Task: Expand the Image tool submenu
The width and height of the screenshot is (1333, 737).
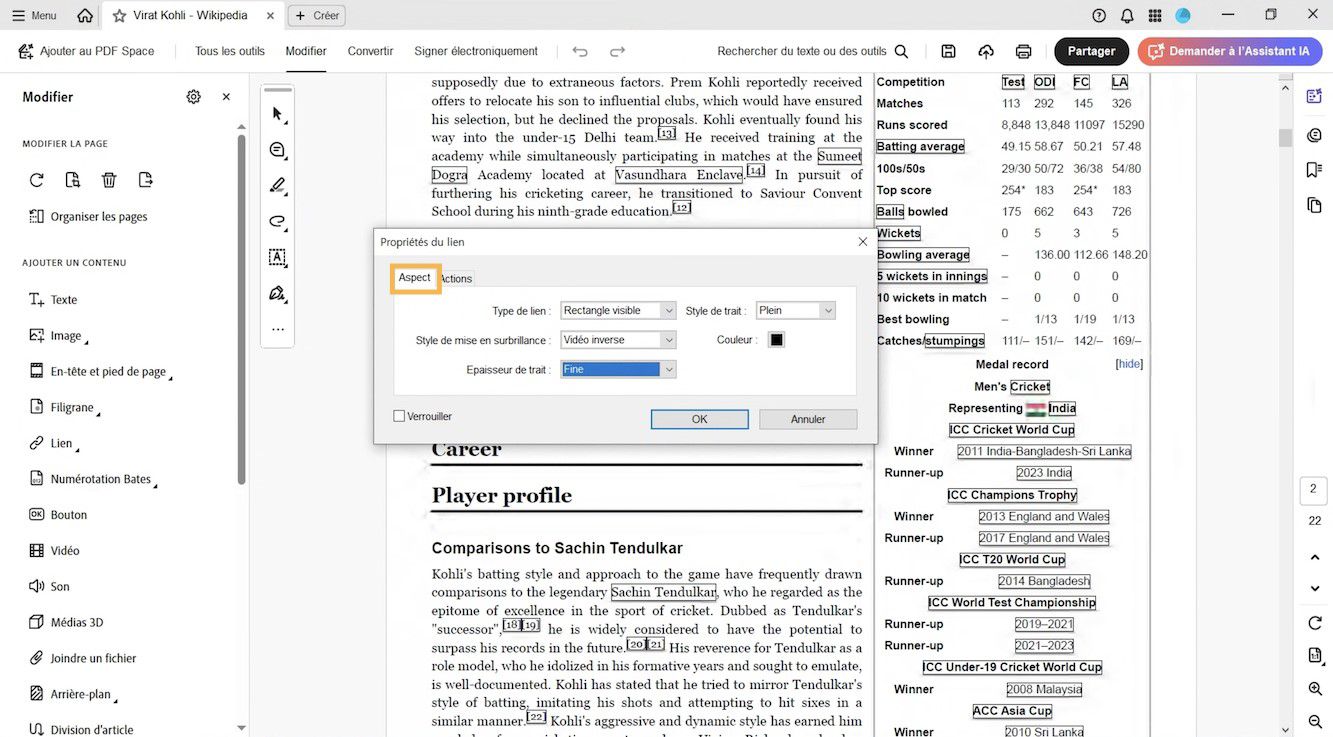Action: [86, 341]
